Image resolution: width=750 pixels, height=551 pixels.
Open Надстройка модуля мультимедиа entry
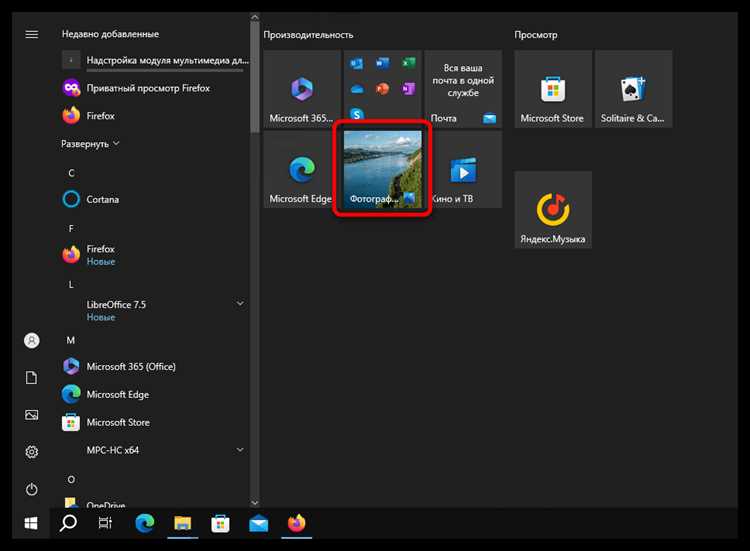click(x=155, y=60)
